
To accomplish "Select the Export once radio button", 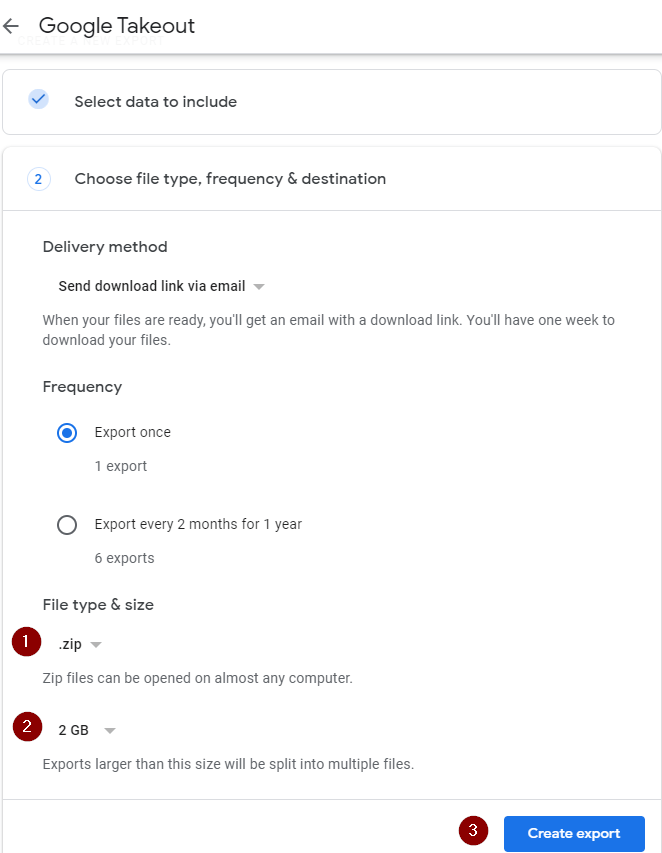I will pyautogui.click(x=67, y=433).
